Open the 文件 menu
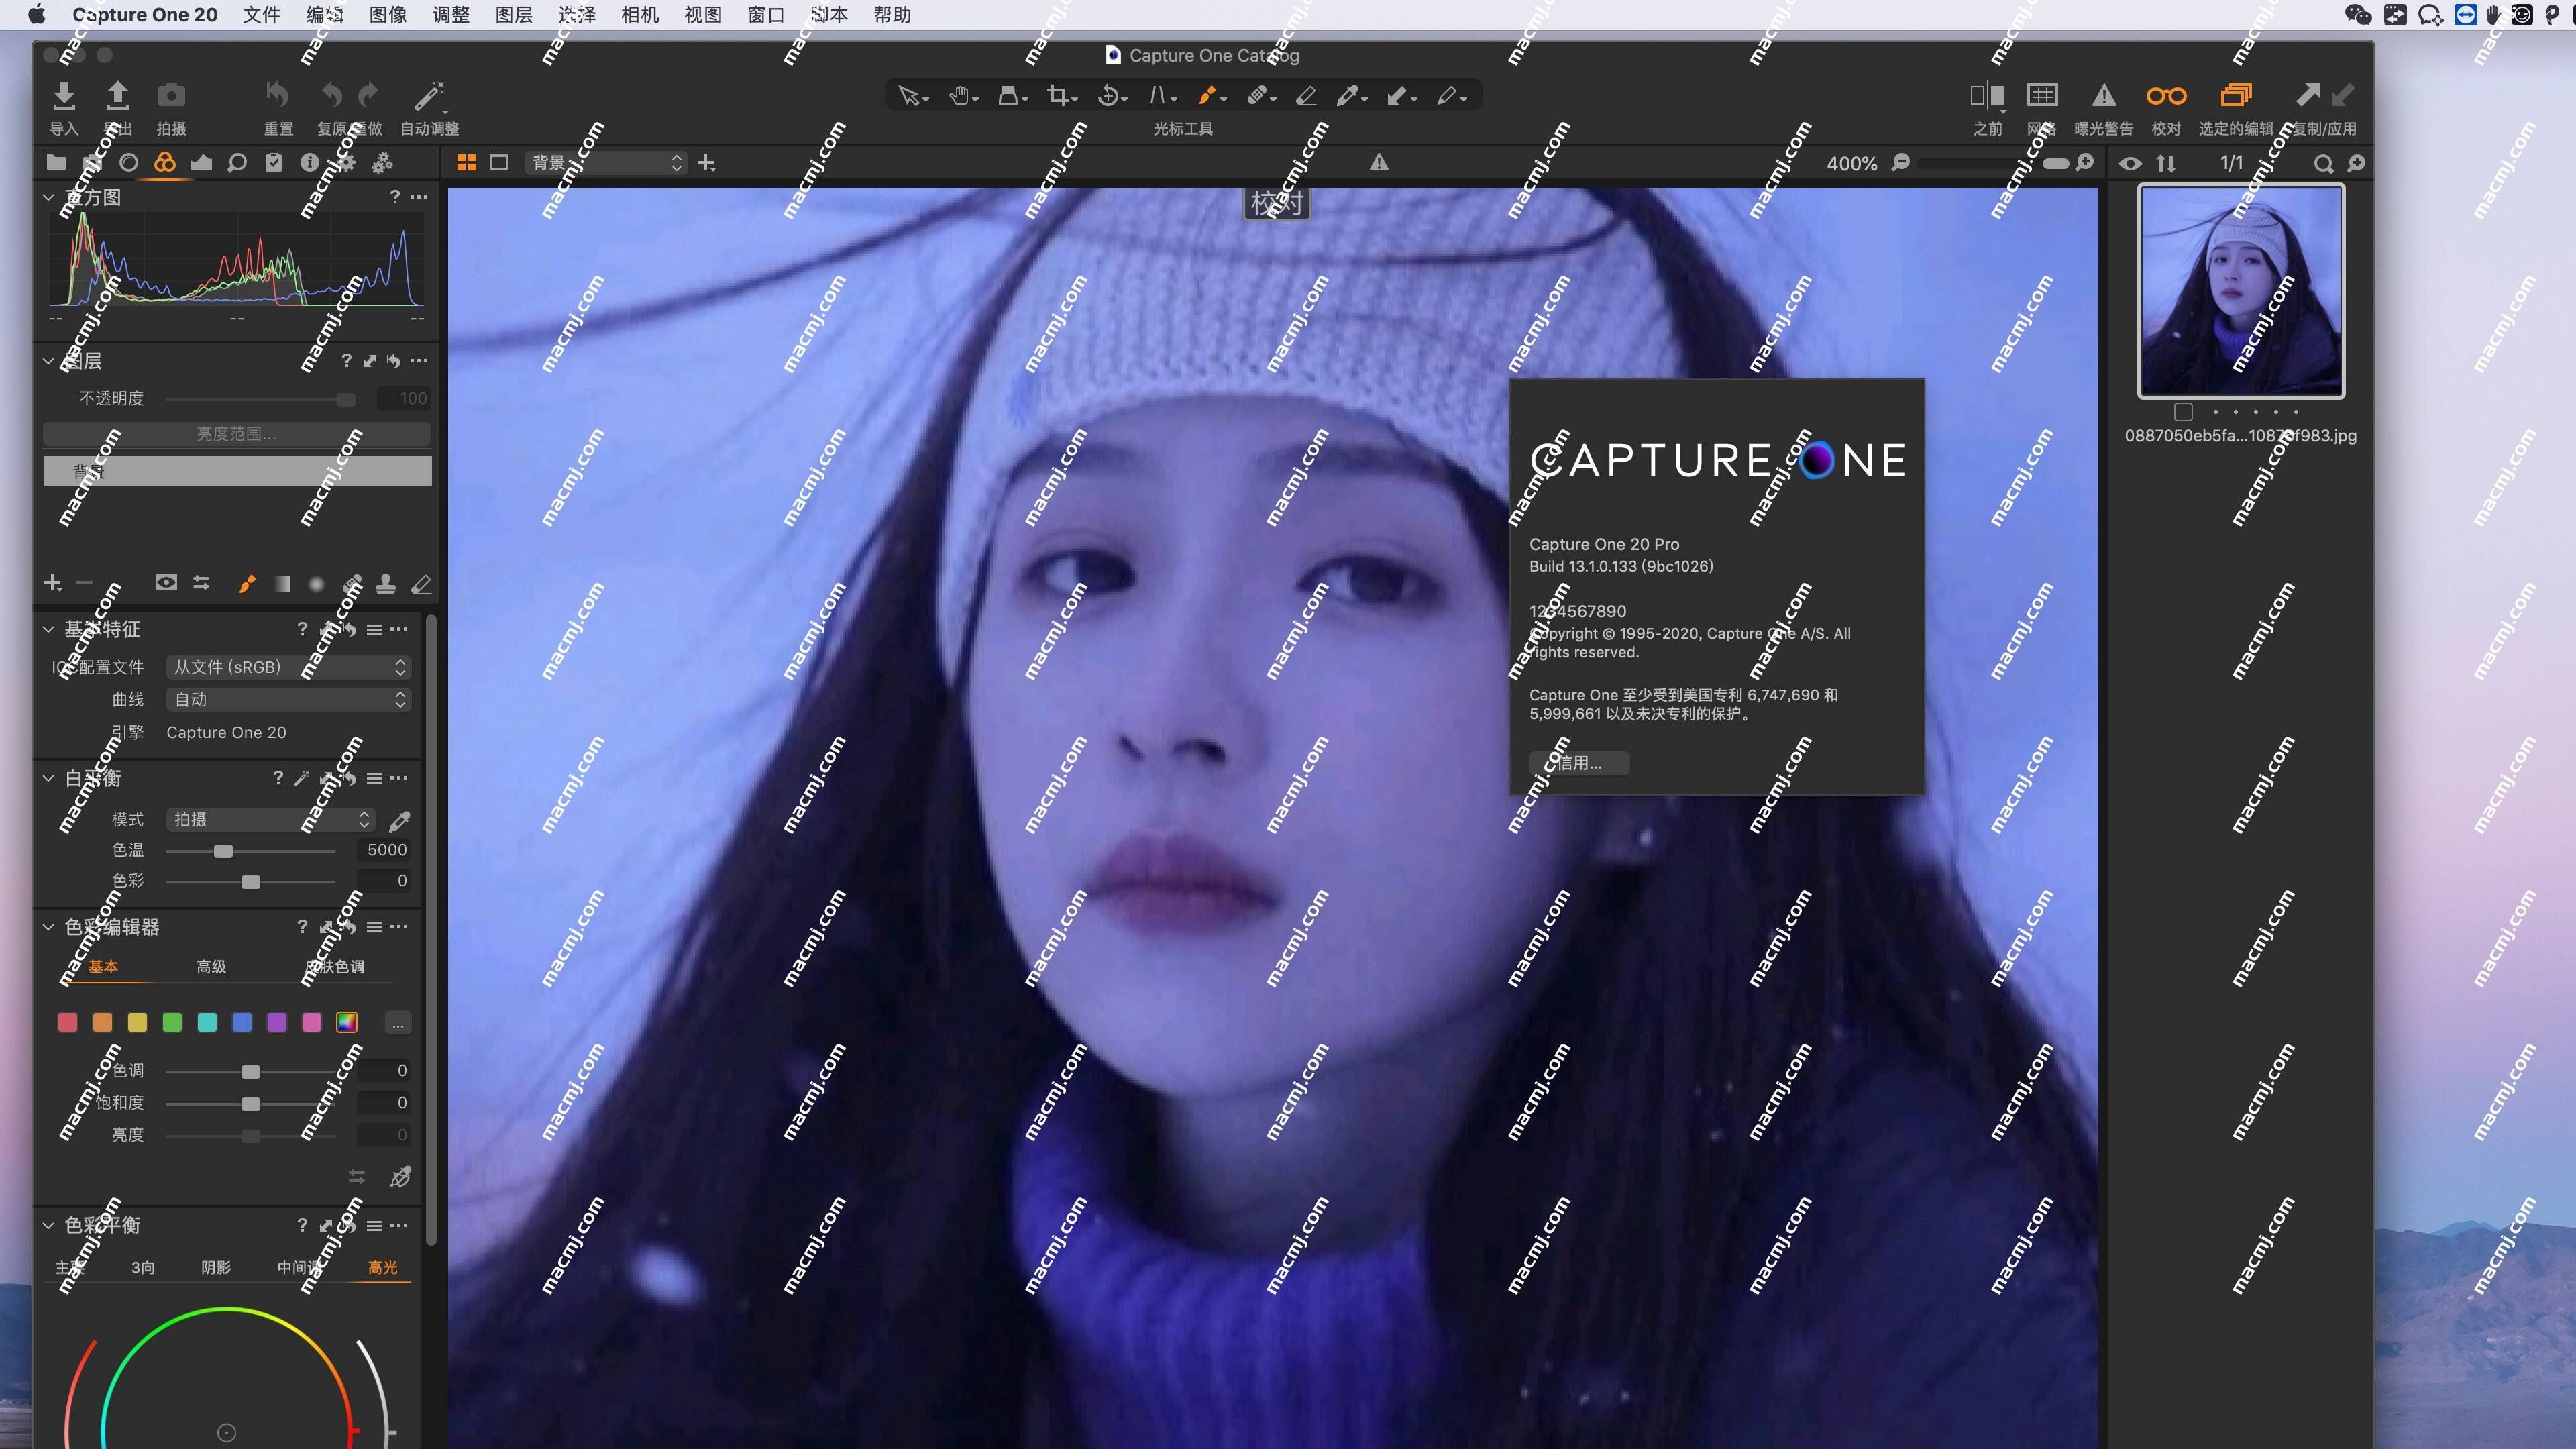Image resolution: width=2576 pixels, height=1449 pixels. point(261,15)
